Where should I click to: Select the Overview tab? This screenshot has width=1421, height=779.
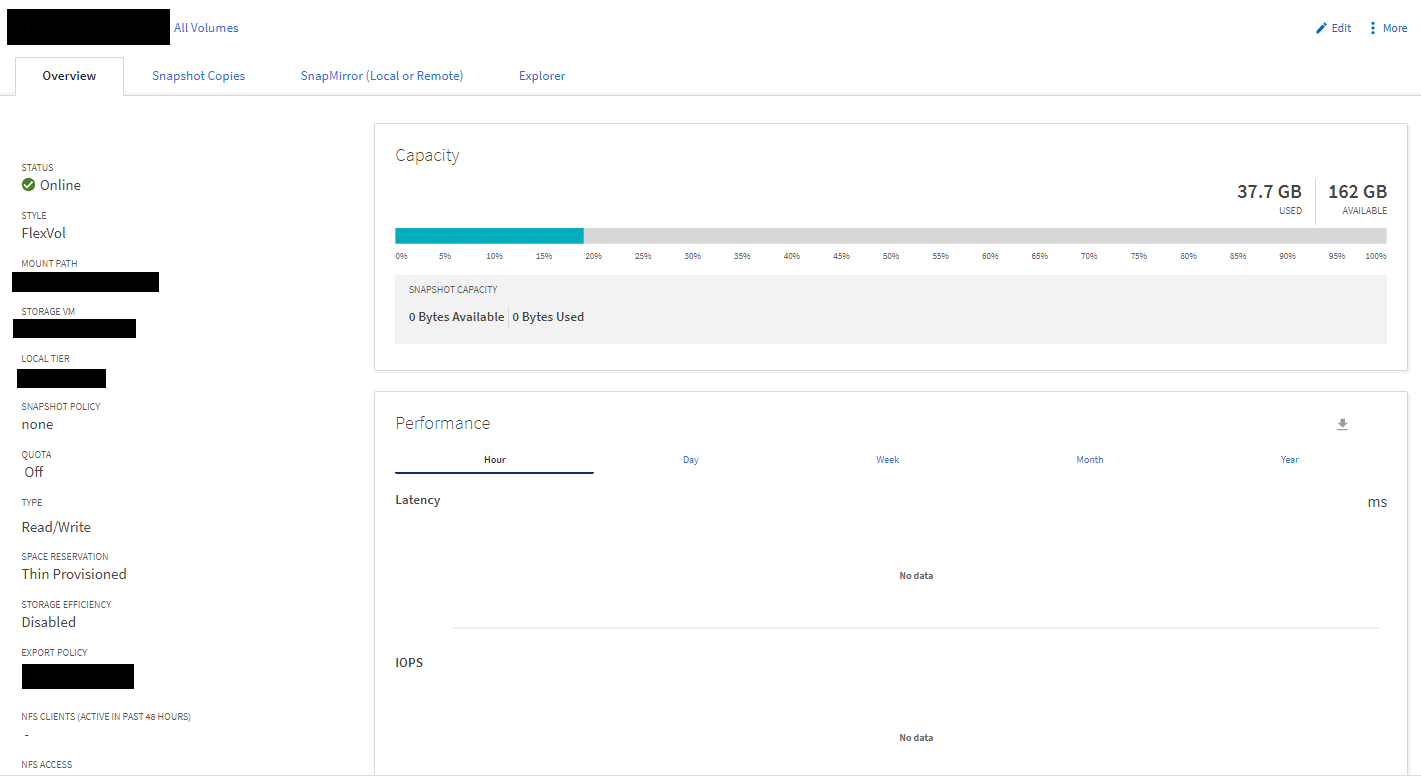pyautogui.click(x=69, y=76)
